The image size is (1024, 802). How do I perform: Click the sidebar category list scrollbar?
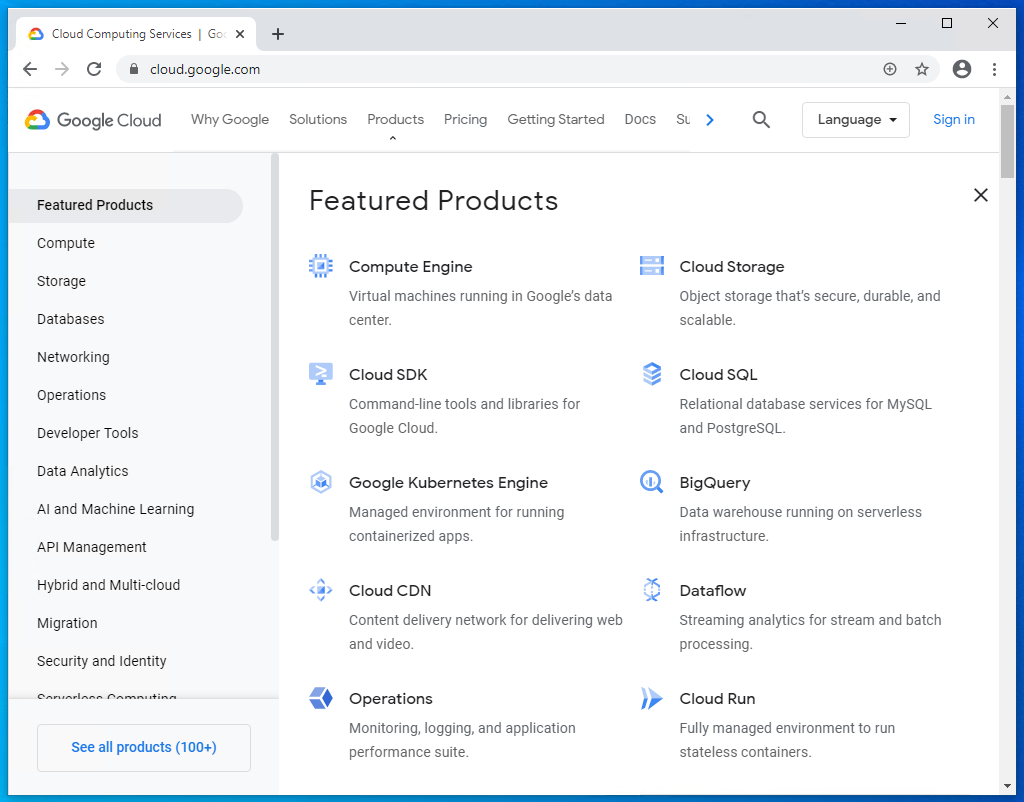275,347
